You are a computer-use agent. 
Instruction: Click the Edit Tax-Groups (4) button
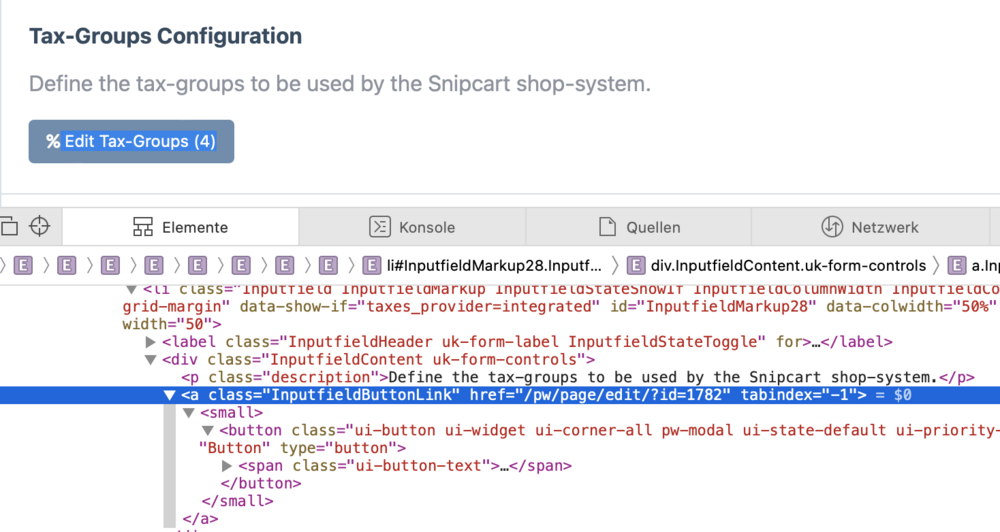(x=131, y=141)
